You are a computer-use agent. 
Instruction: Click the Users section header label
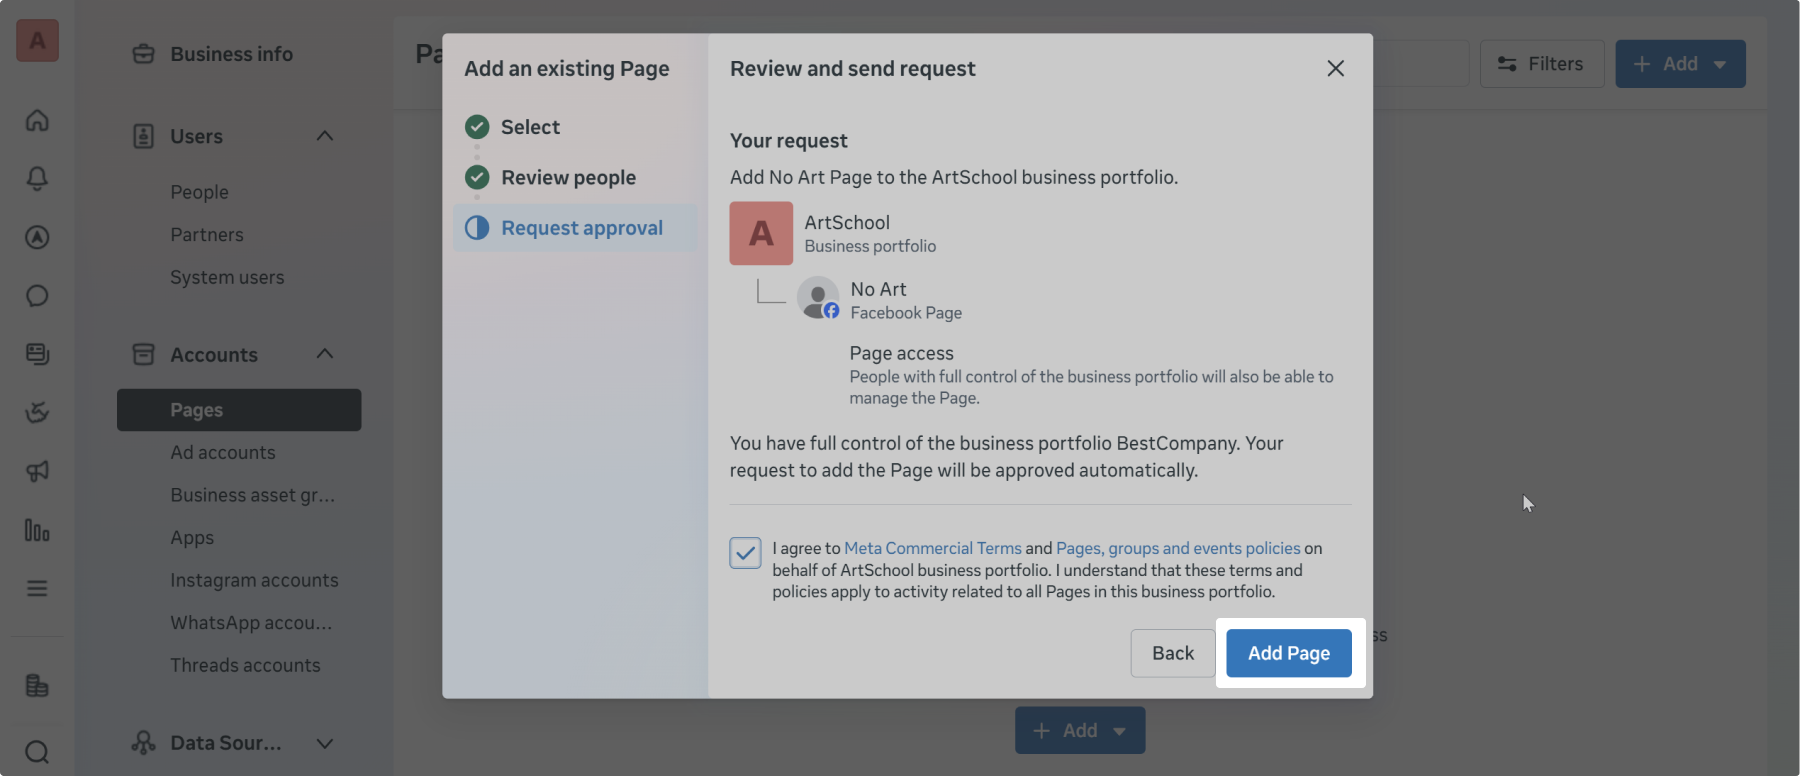click(196, 136)
